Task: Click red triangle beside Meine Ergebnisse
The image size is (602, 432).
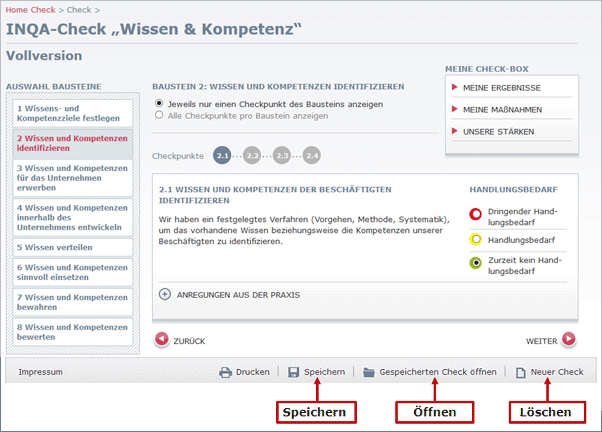Action: 455,87
